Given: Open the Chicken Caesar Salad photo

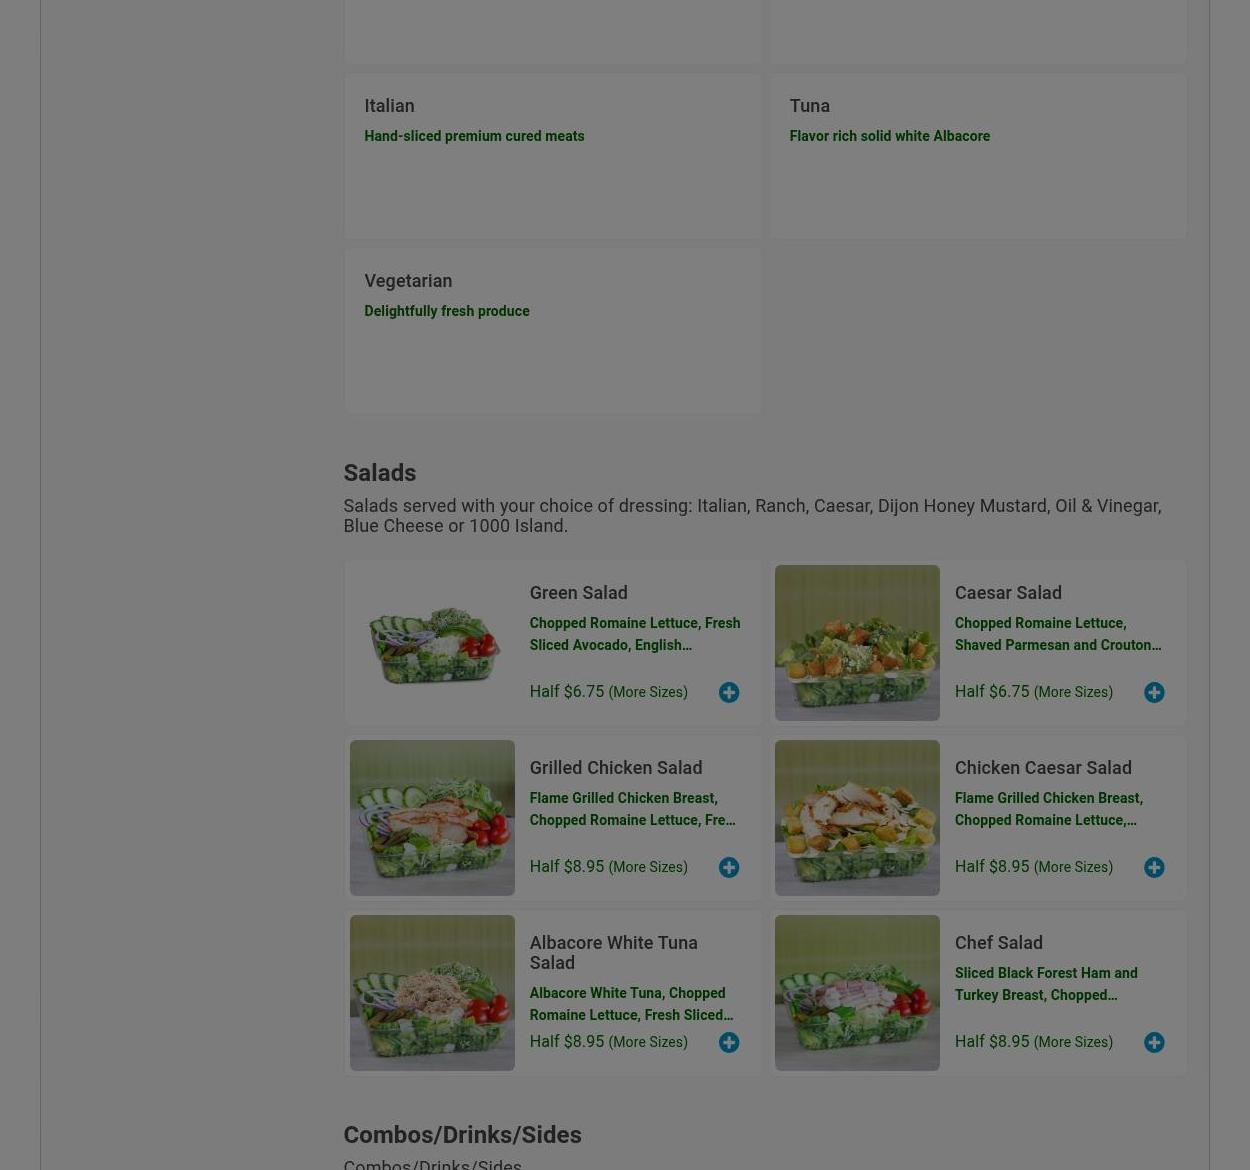Looking at the screenshot, I should [x=857, y=818].
